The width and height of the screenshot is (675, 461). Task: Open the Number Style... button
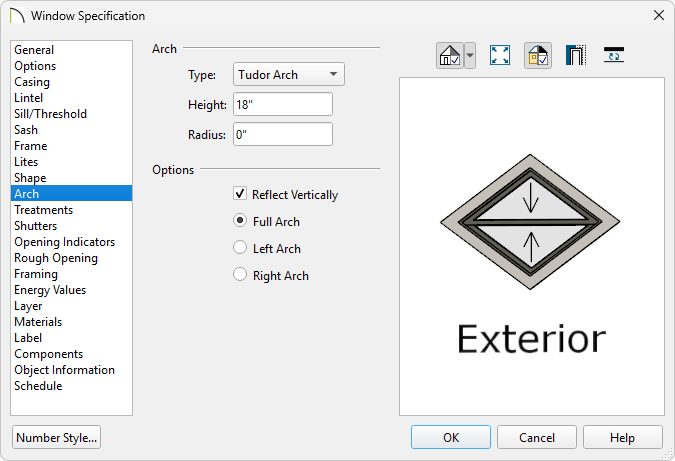(56, 437)
